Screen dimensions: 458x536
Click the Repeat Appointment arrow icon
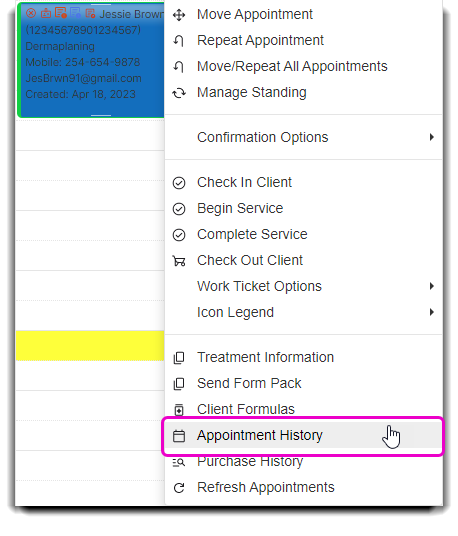point(179,41)
